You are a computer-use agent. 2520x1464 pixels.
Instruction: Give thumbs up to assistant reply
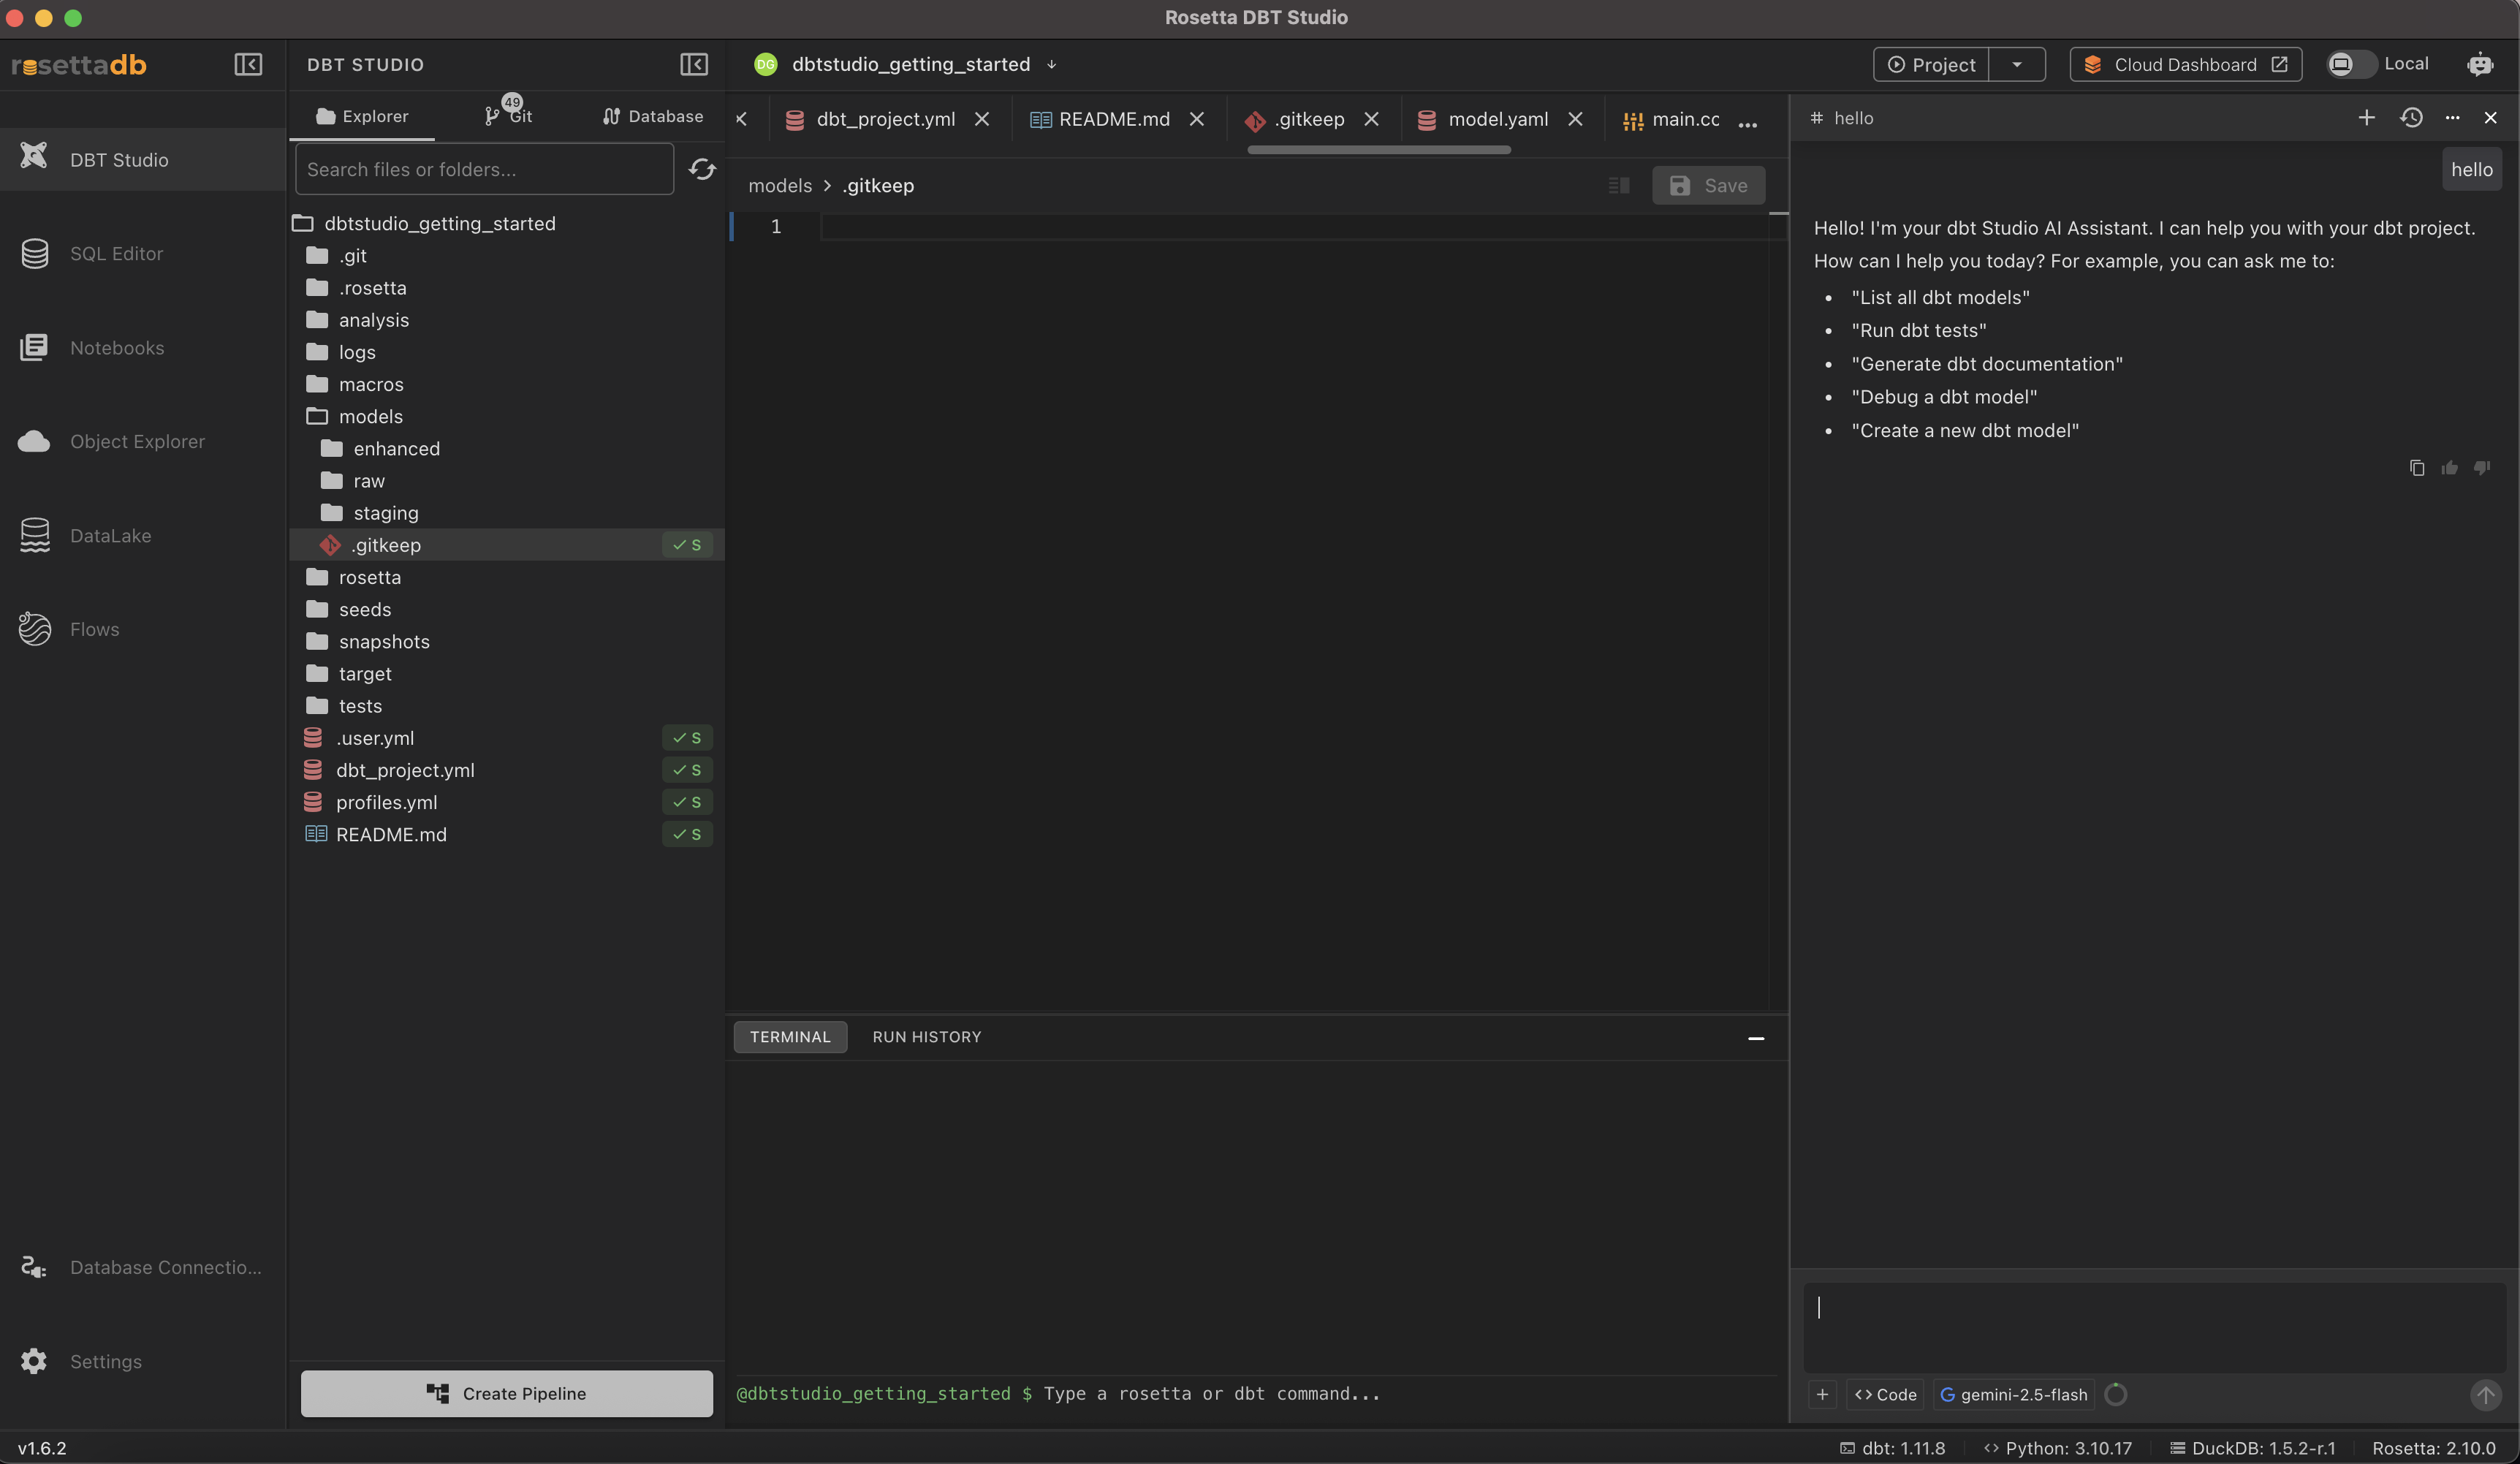(x=2449, y=468)
